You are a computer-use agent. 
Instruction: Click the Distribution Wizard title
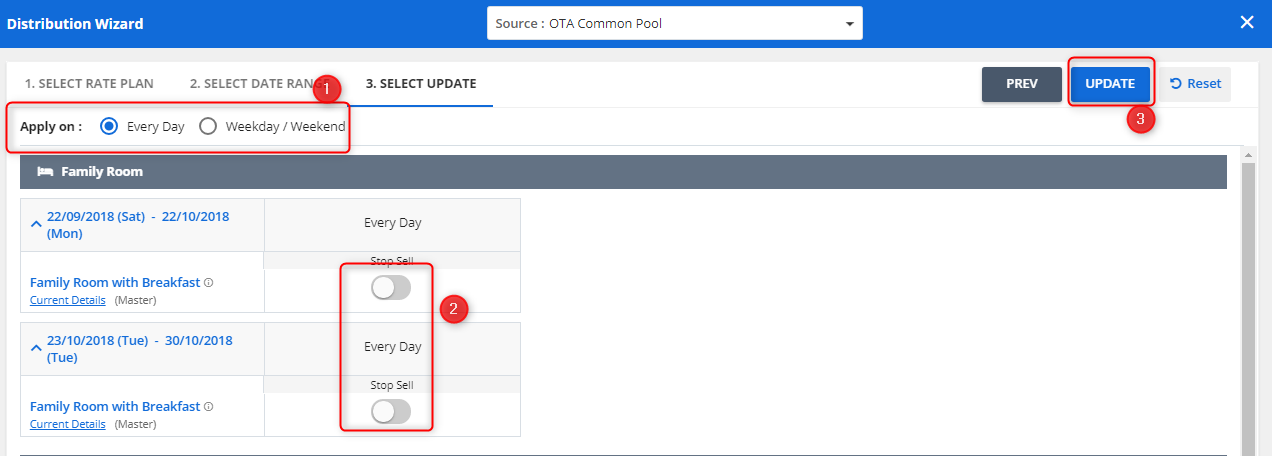coord(75,24)
